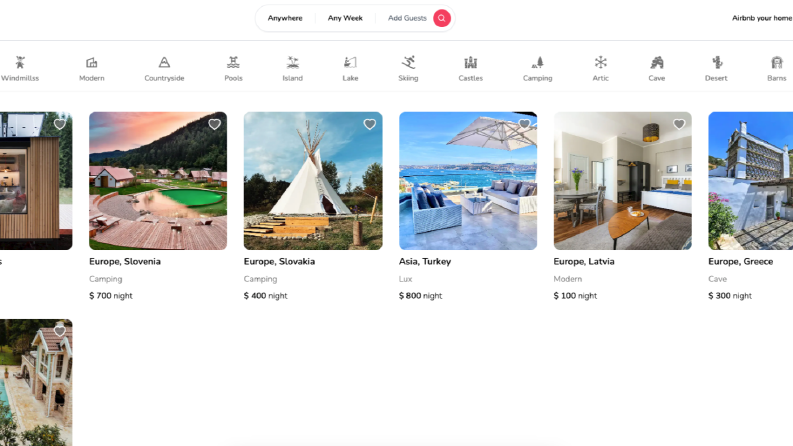Viewport: 793px width, 446px height.
Task: Select the Camping category icon
Action: [537, 63]
